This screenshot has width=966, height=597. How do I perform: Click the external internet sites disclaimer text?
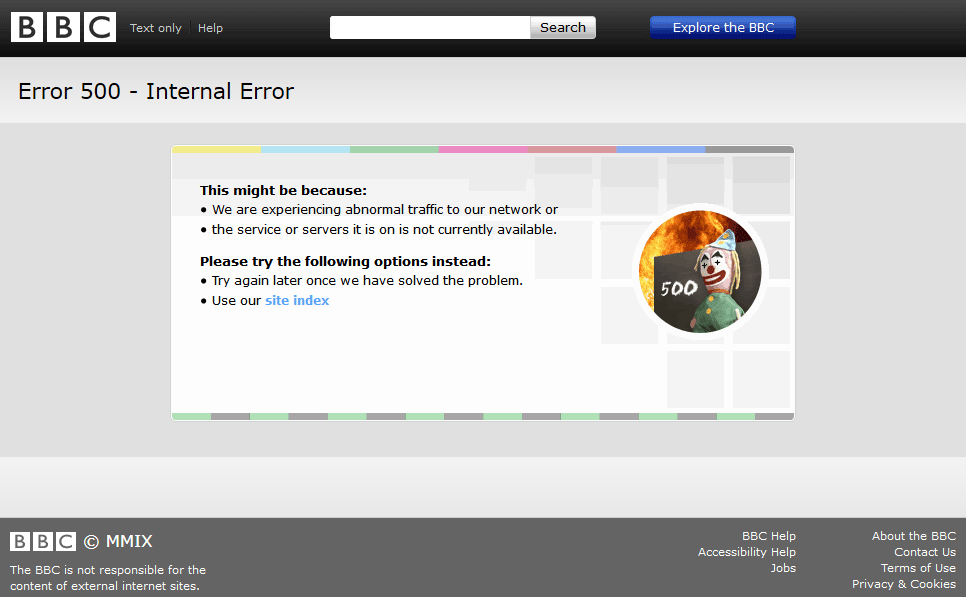click(108, 578)
